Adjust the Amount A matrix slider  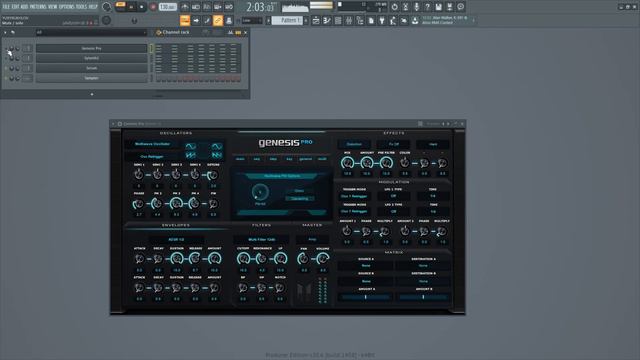(366, 297)
